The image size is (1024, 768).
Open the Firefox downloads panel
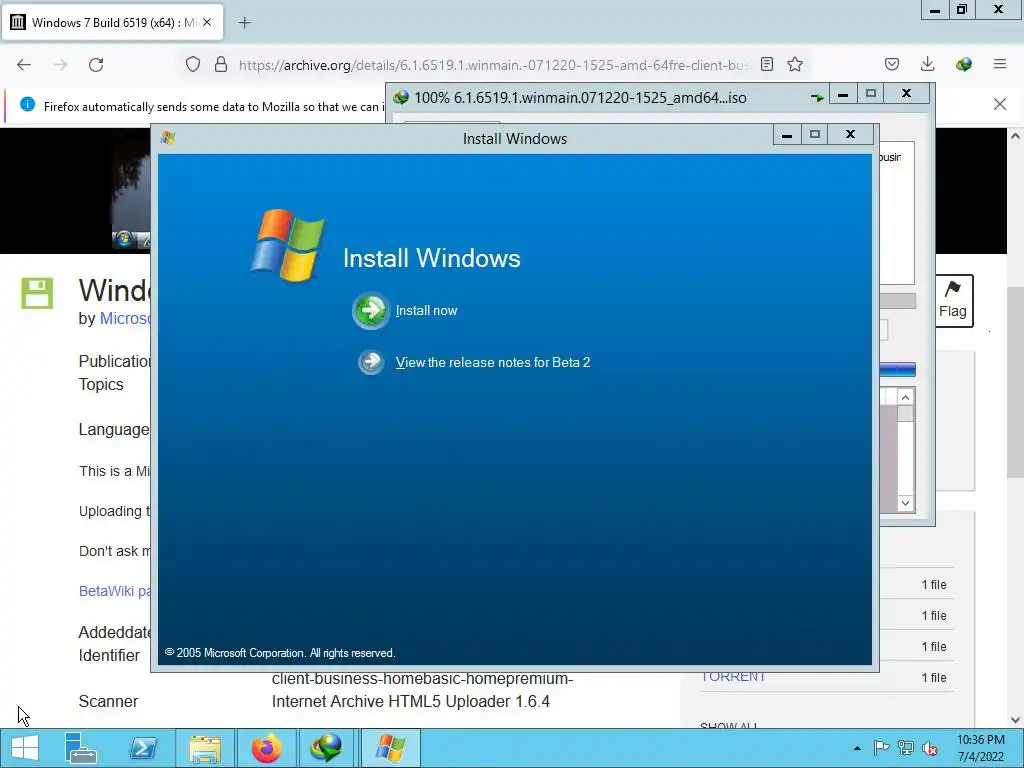pos(927,64)
